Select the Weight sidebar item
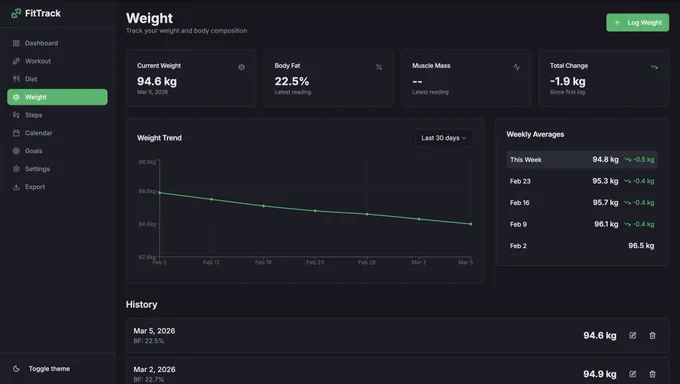 point(57,97)
